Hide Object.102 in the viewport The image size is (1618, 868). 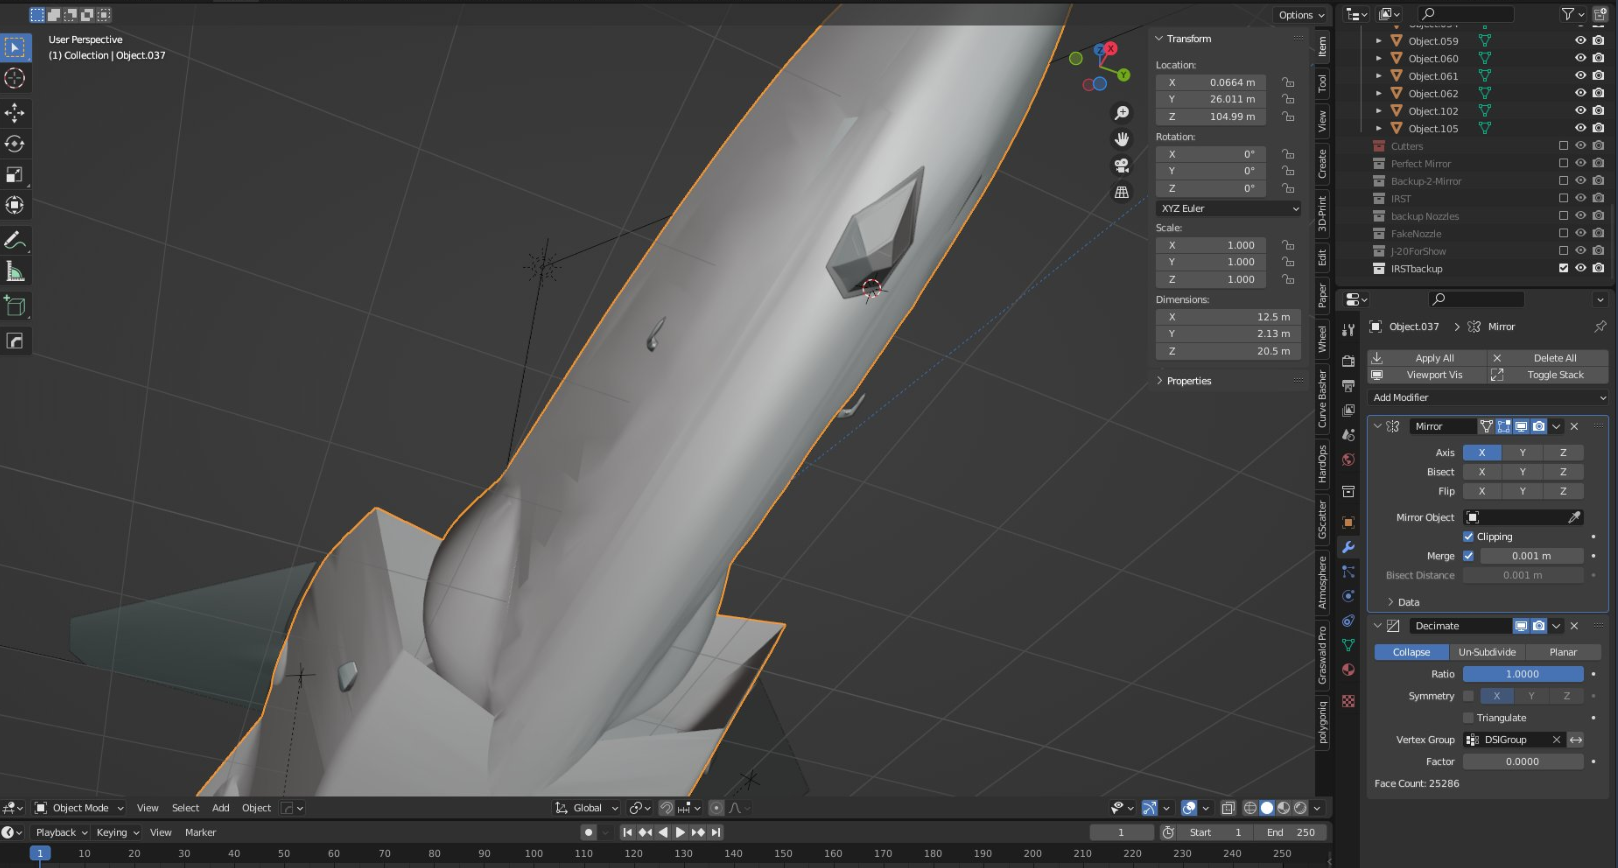click(x=1581, y=111)
